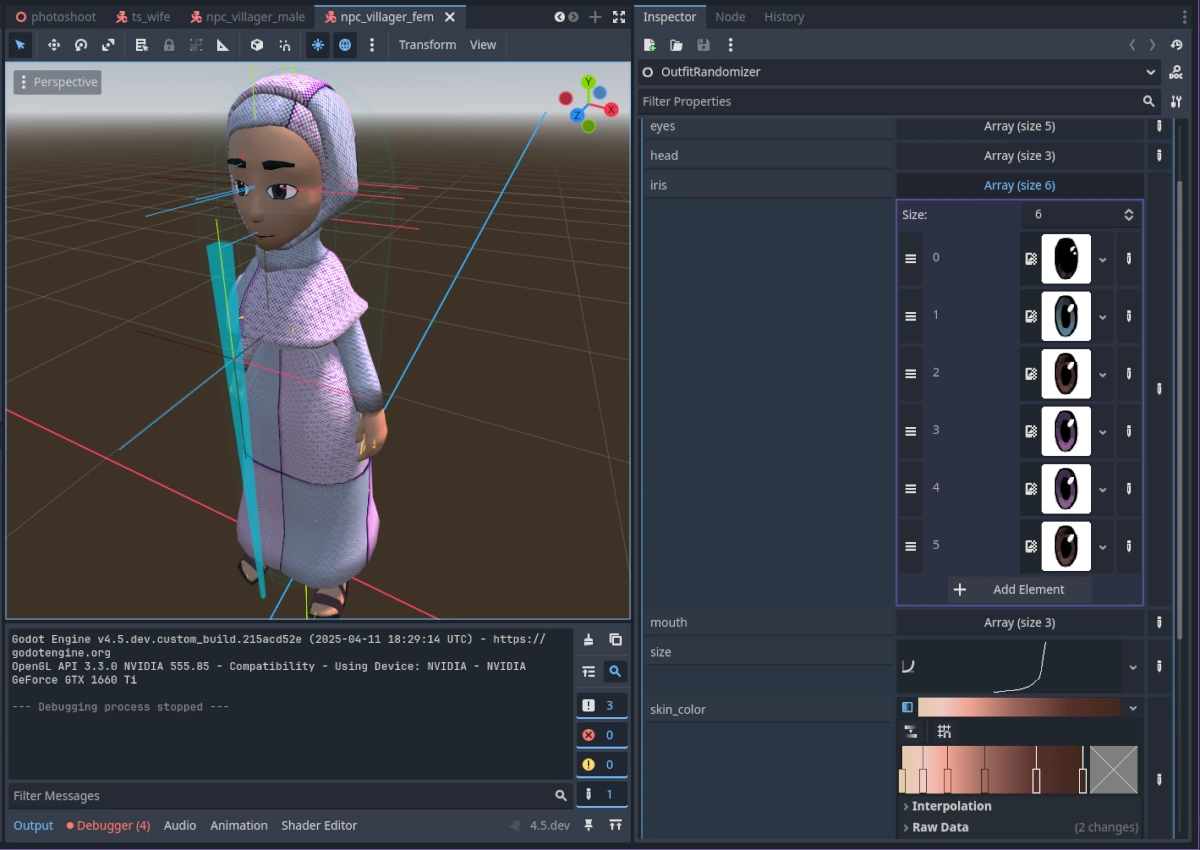1200x850 pixels.
Task: Lock the selected node from selection
Action: point(169,45)
